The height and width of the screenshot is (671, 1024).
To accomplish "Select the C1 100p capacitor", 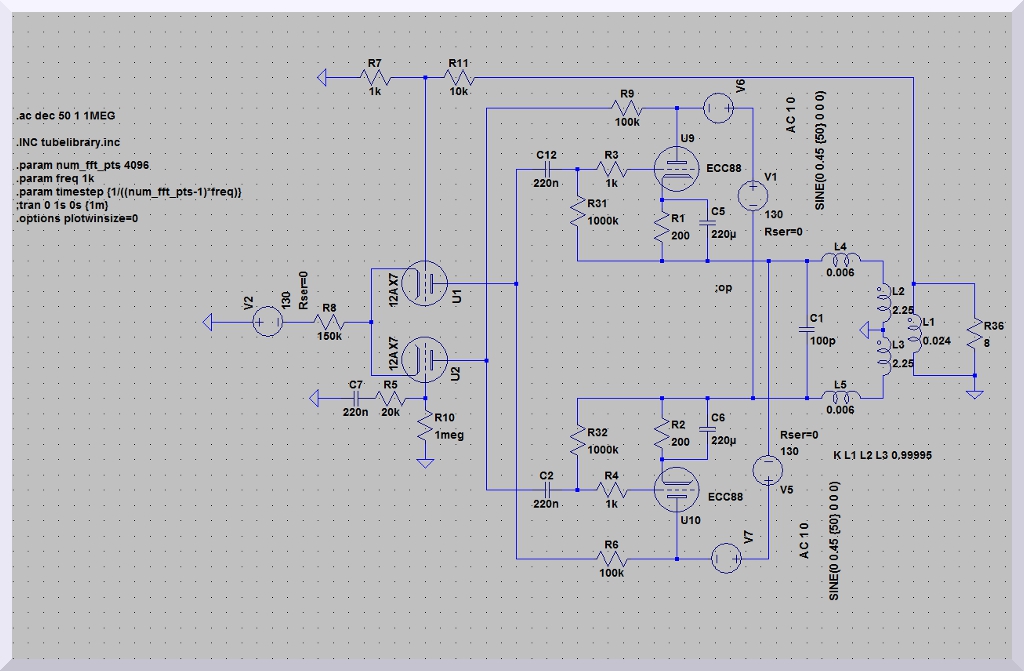I will tap(806, 327).
